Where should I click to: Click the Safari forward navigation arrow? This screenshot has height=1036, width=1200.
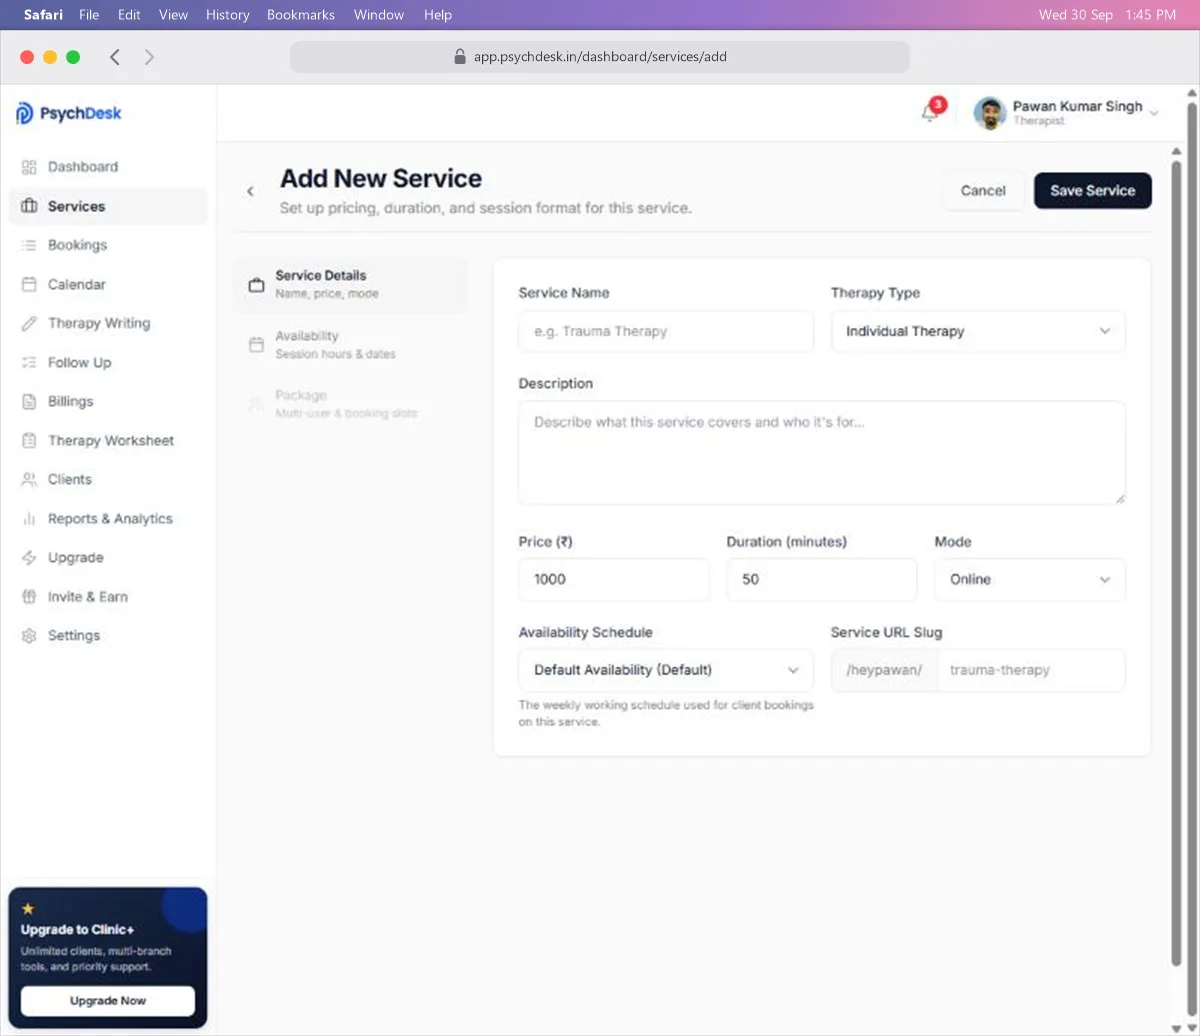coord(149,57)
